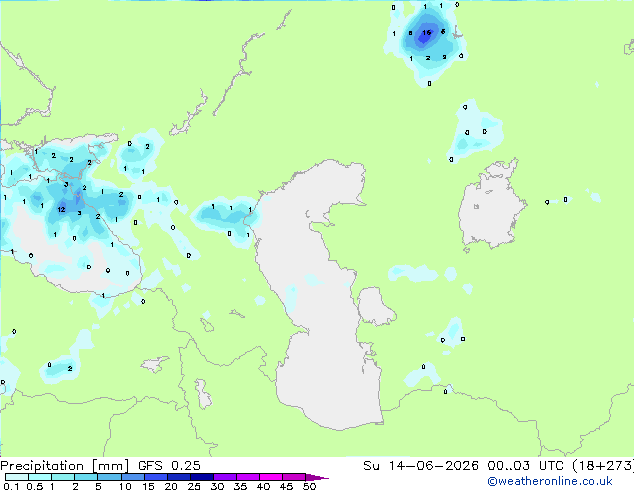Click the '12' precipitation value on map
The height and width of the screenshot is (490, 634).
pos(61,209)
